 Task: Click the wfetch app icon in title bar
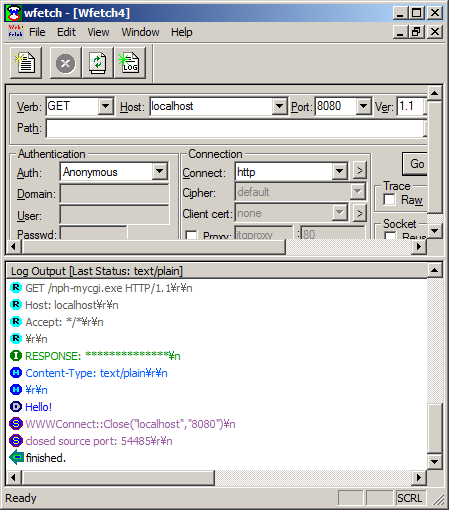click(14, 13)
